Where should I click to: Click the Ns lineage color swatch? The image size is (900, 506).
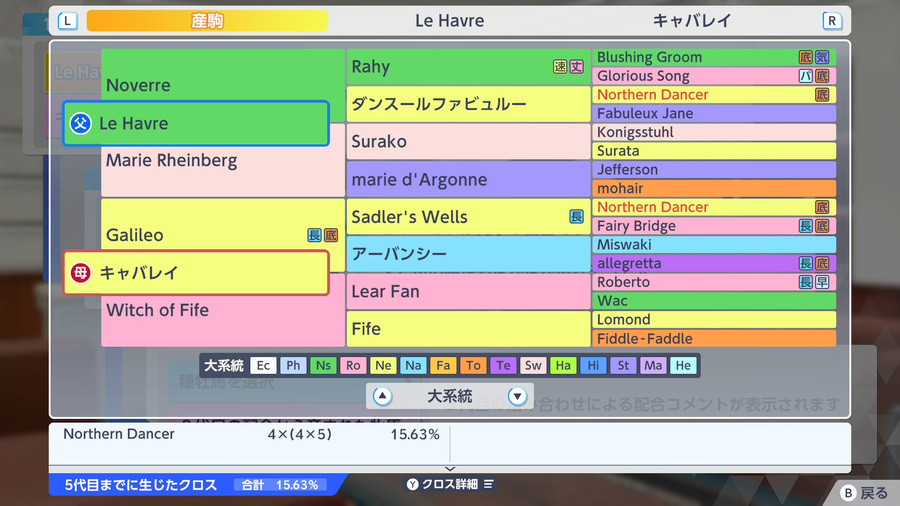(x=323, y=365)
